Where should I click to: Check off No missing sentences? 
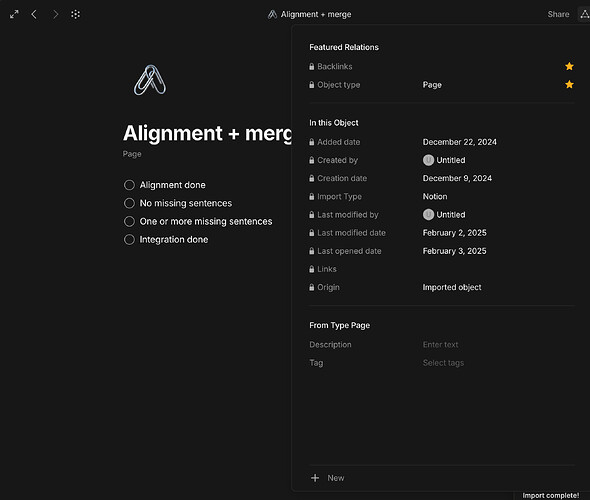[x=129, y=203]
